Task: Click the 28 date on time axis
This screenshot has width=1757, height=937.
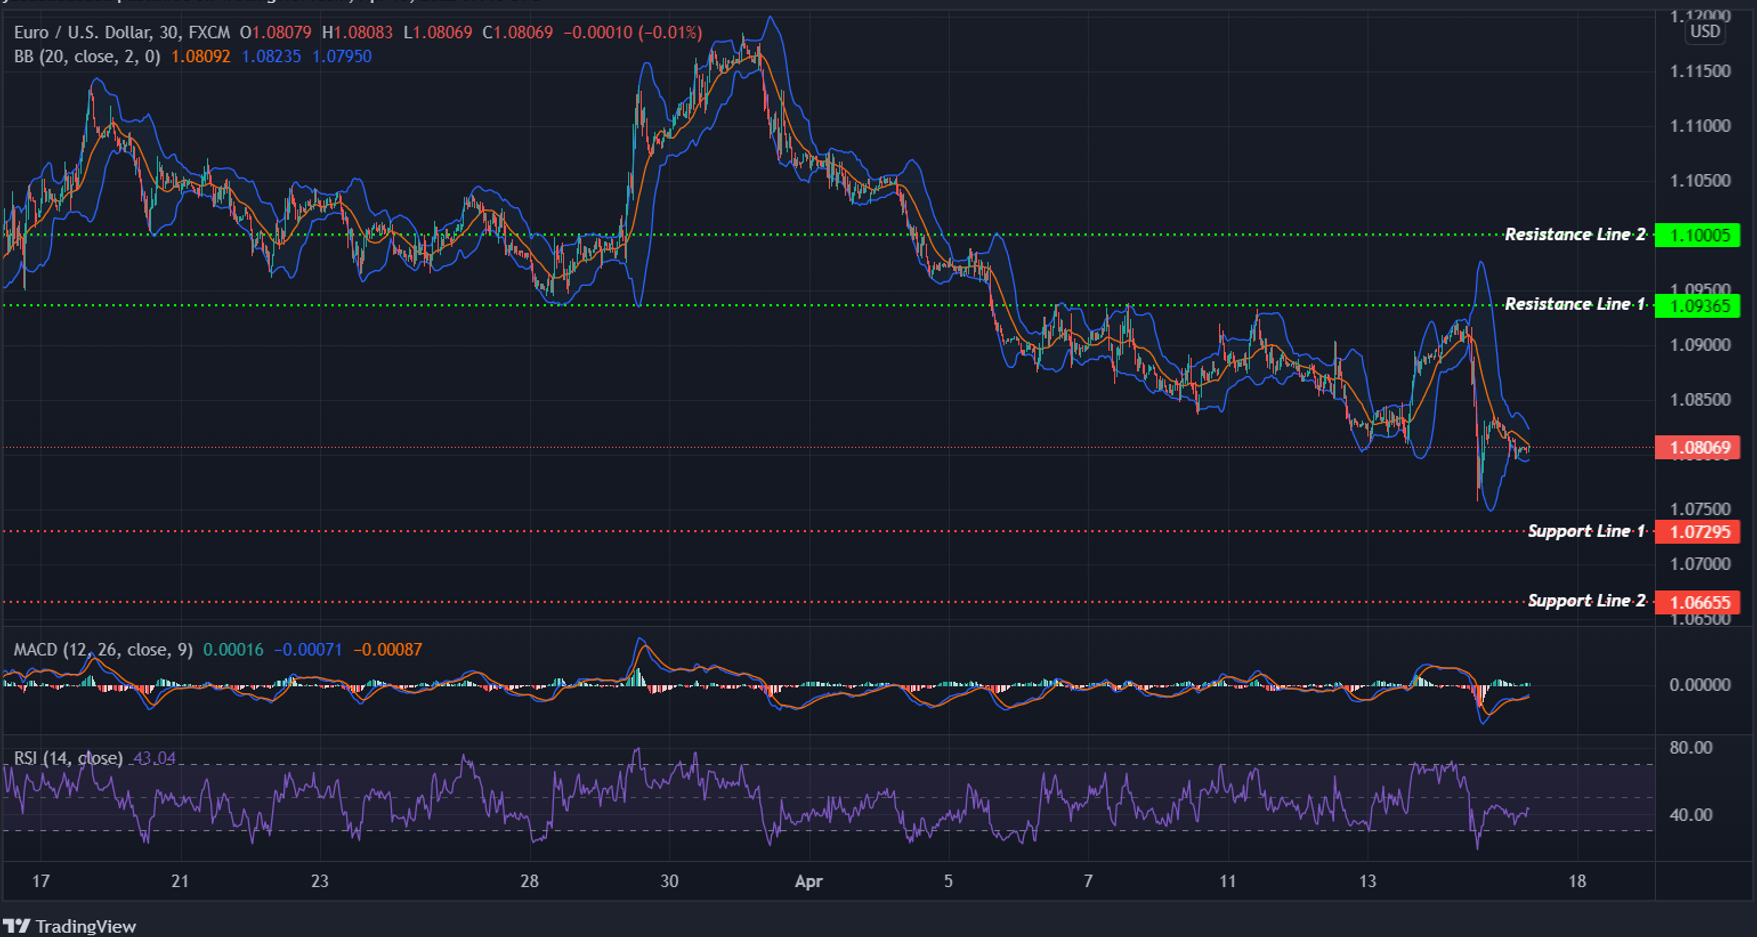Action: (529, 882)
